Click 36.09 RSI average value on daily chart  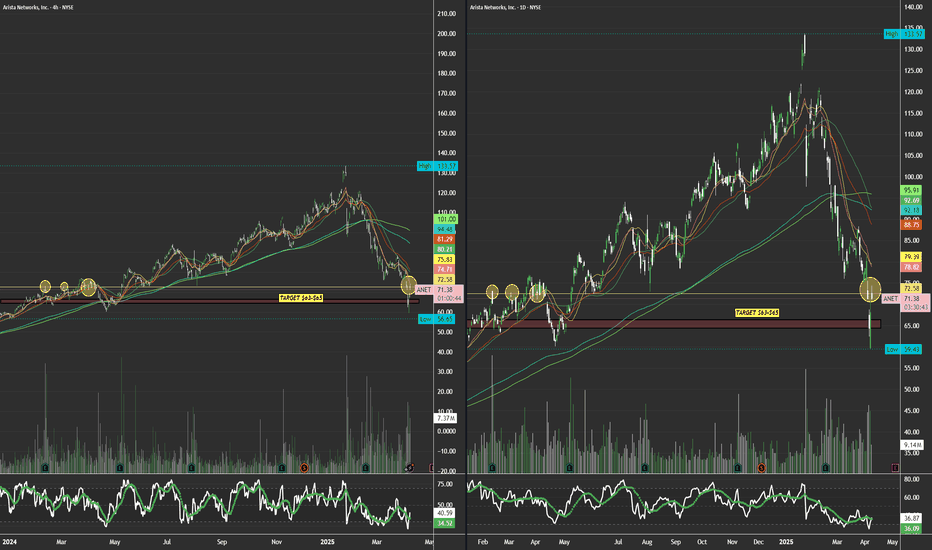point(912,529)
